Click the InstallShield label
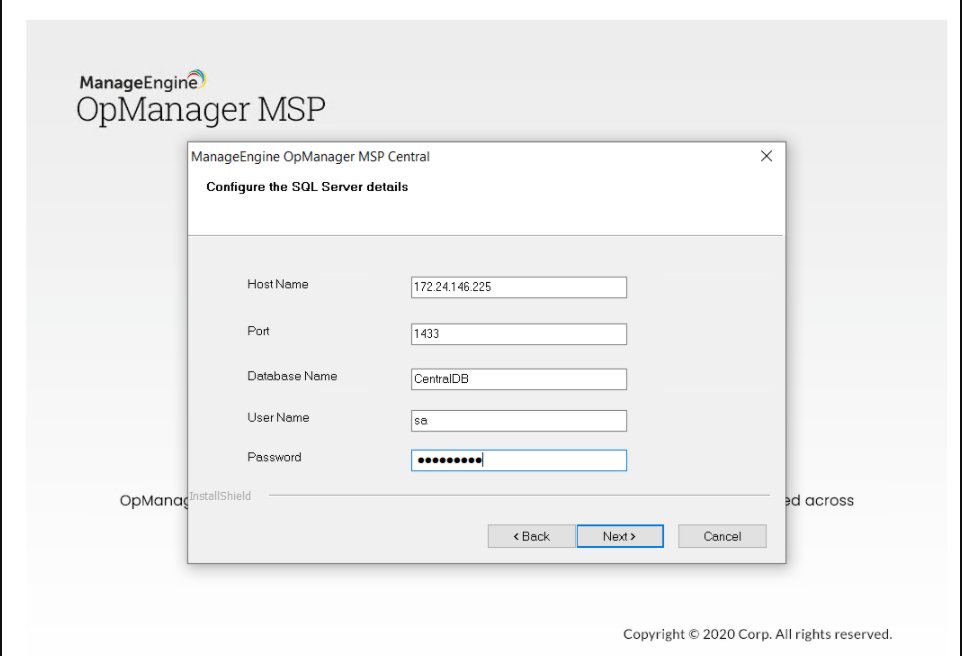The height and width of the screenshot is (656, 962). tap(220, 495)
